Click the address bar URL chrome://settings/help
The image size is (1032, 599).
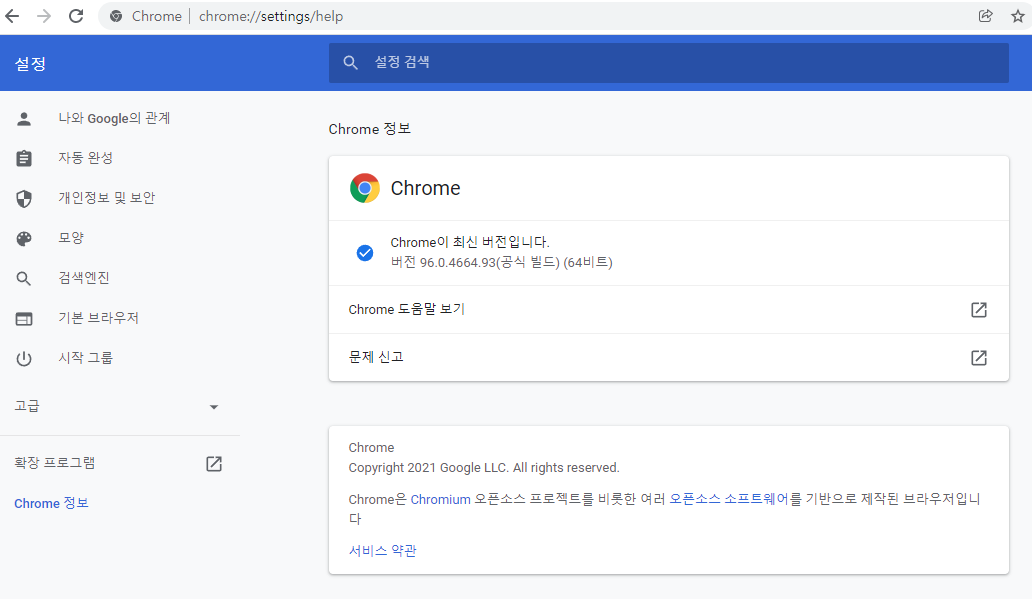(271, 16)
